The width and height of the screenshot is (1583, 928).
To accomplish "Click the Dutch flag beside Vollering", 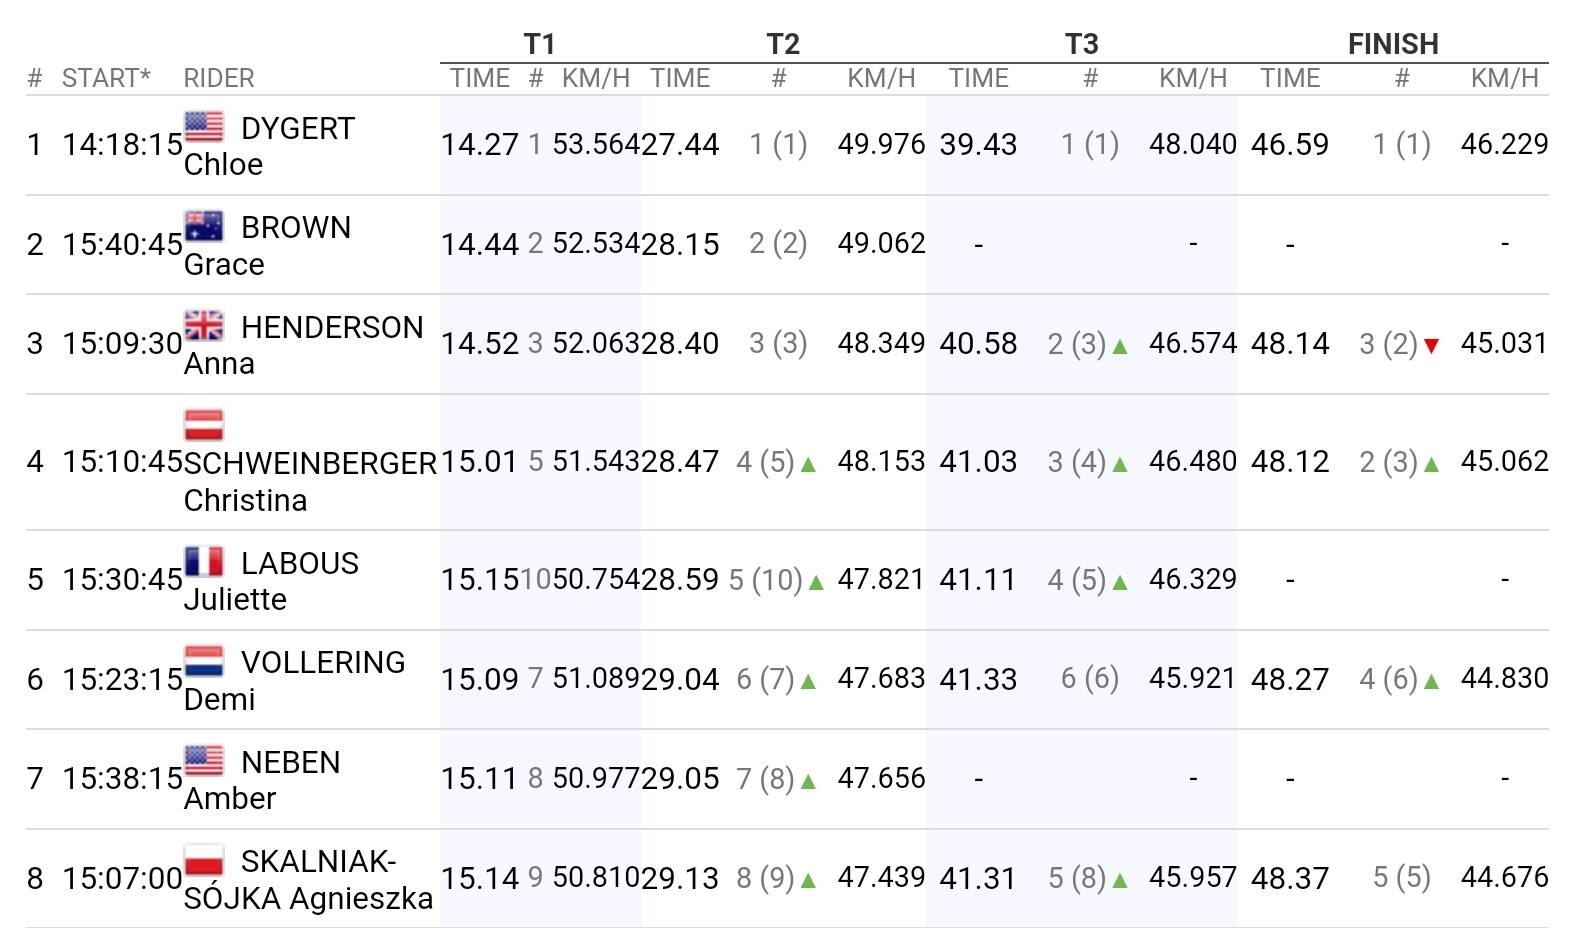I will (204, 661).
